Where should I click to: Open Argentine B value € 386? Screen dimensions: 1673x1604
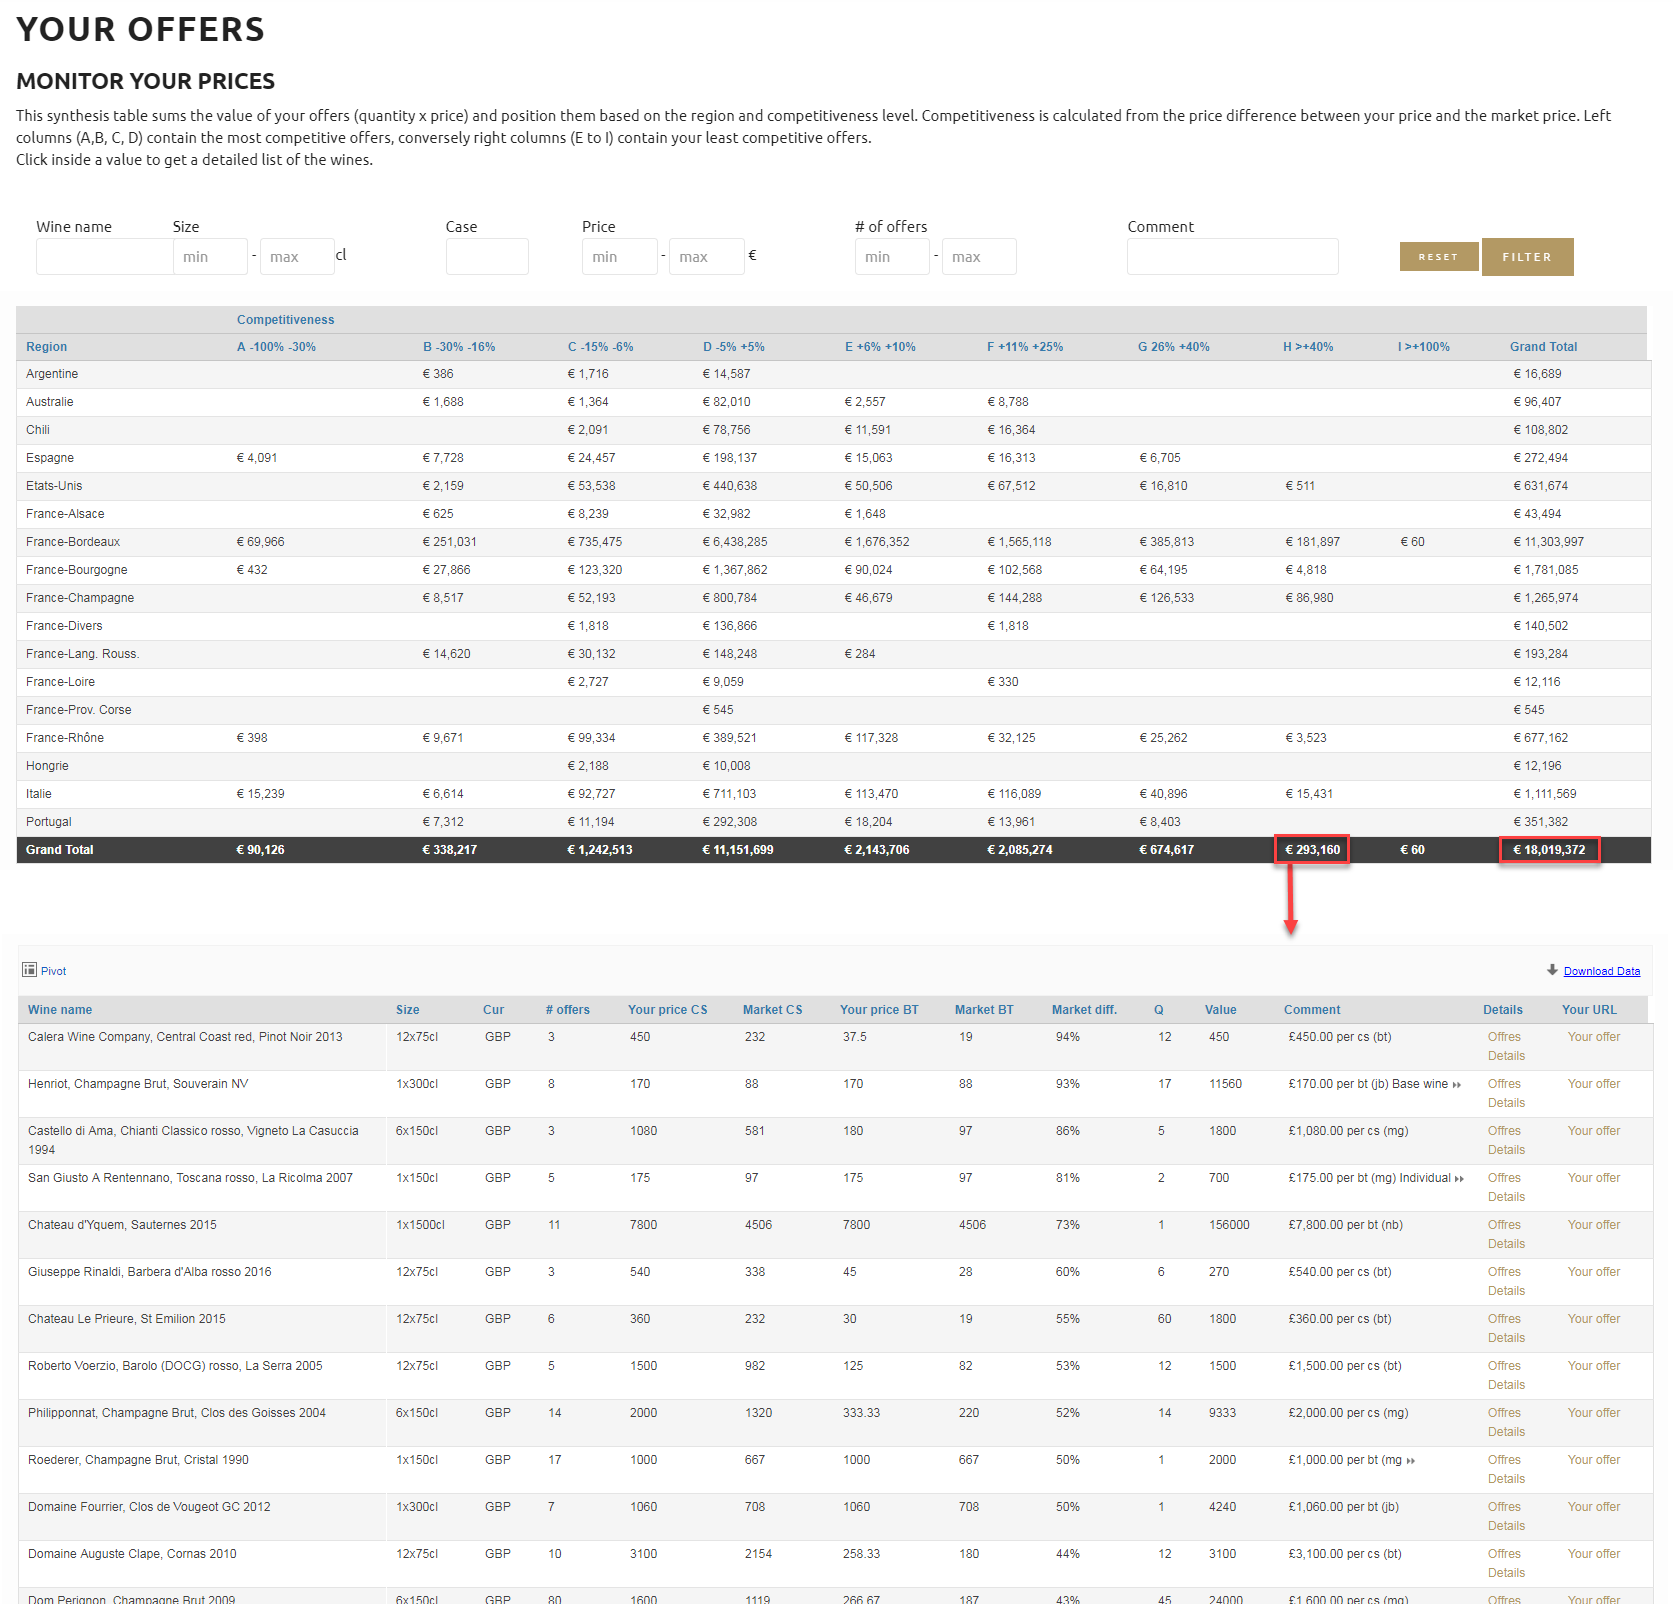coord(438,374)
